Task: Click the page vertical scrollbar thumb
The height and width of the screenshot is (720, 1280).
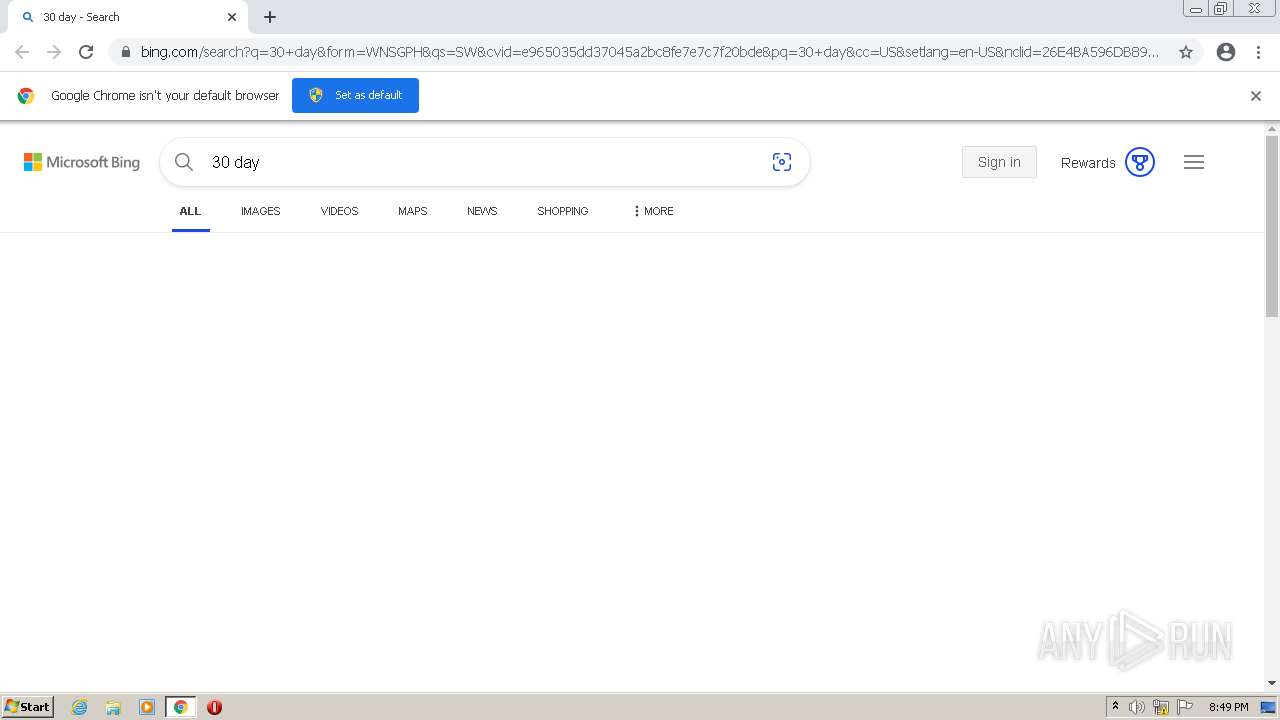Action: 1272,227
